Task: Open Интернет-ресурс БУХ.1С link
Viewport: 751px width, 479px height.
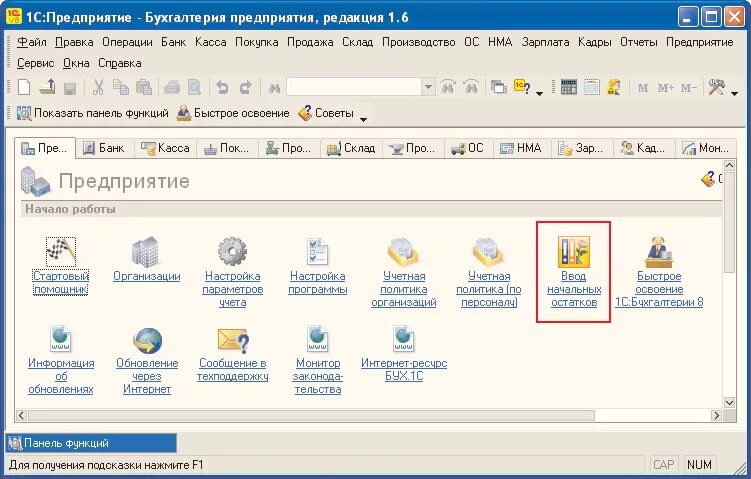Action: click(x=404, y=369)
